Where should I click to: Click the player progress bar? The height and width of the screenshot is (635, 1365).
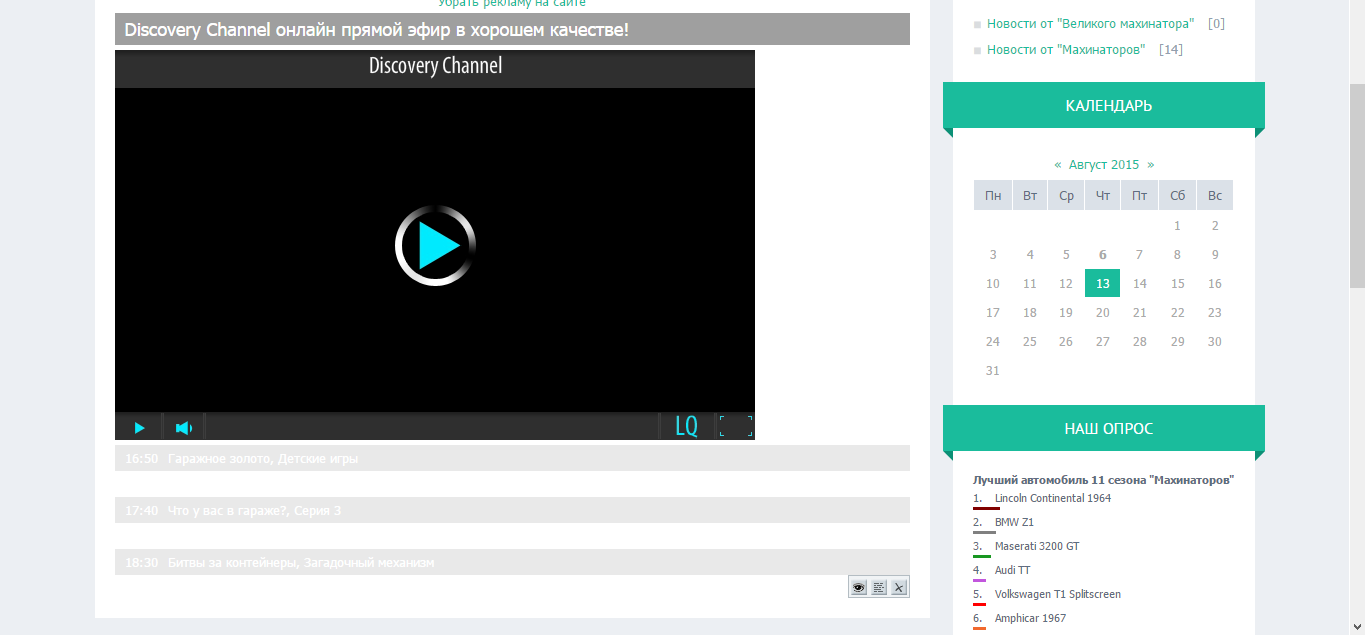click(x=432, y=427)
